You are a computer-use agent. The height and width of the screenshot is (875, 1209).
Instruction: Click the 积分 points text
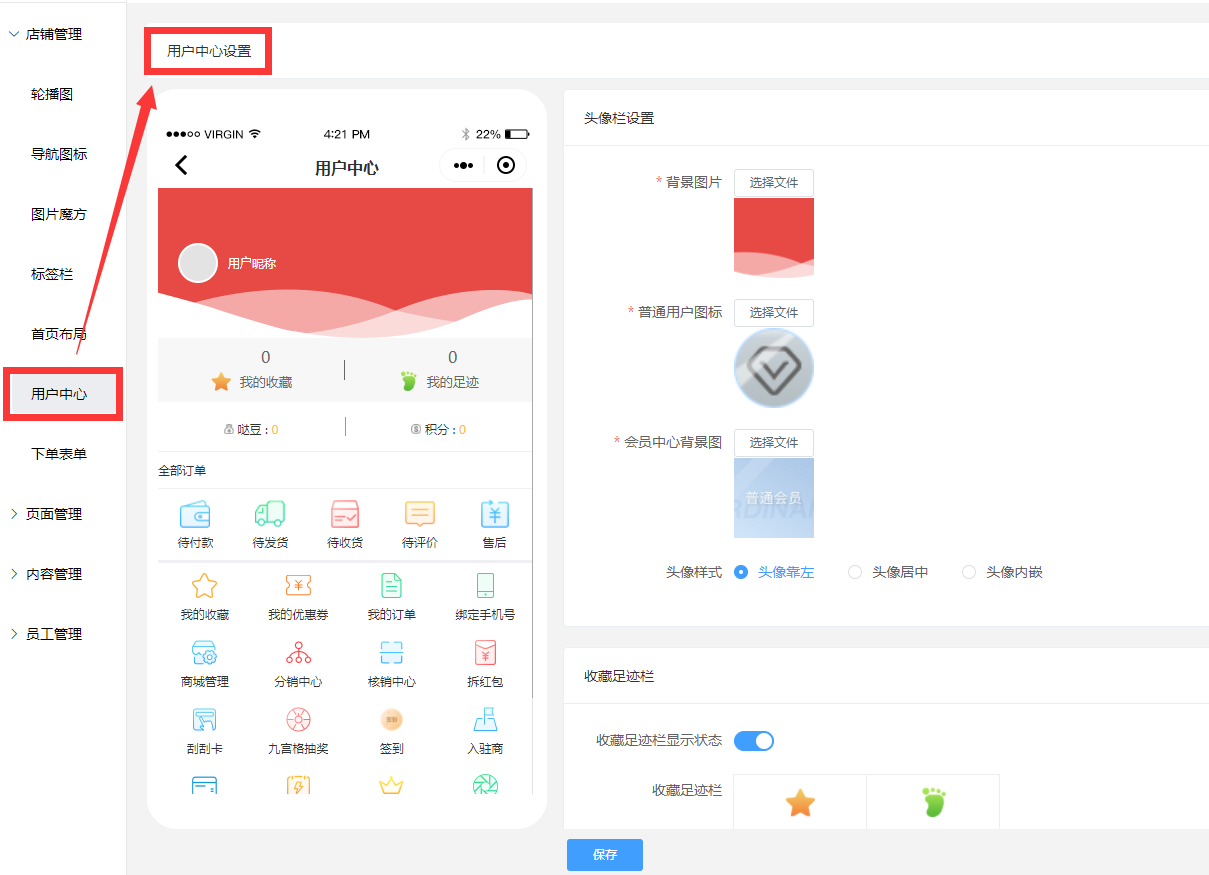438,429
